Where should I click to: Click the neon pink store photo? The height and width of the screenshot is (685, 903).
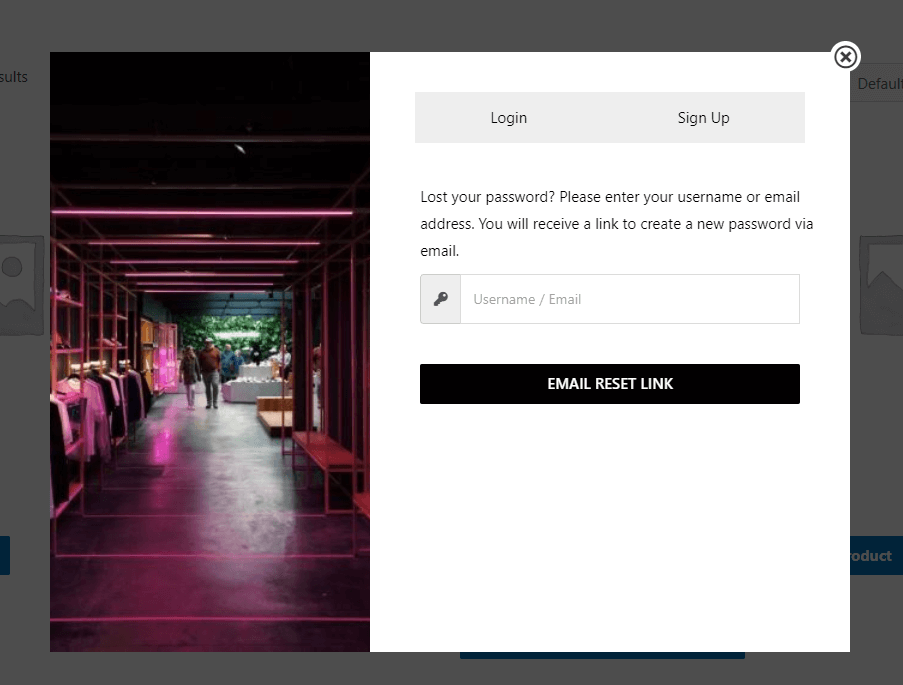click(209, 352)
